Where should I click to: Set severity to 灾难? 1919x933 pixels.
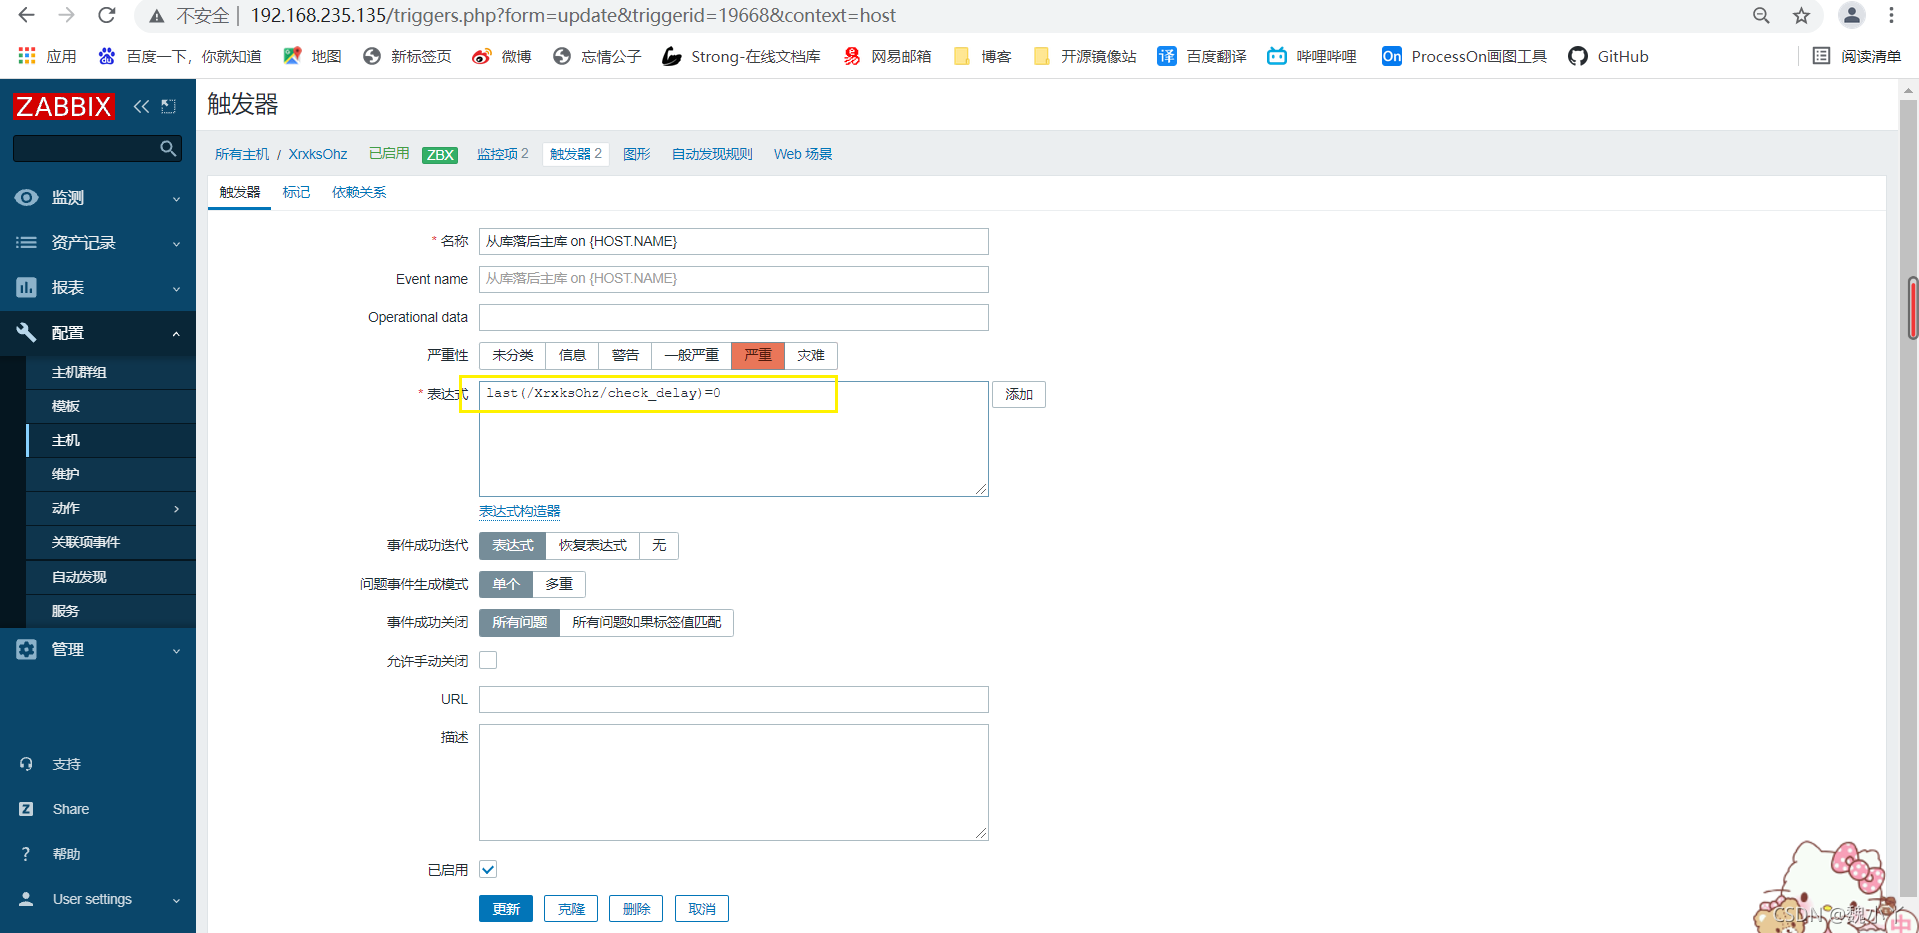point(811,355)
